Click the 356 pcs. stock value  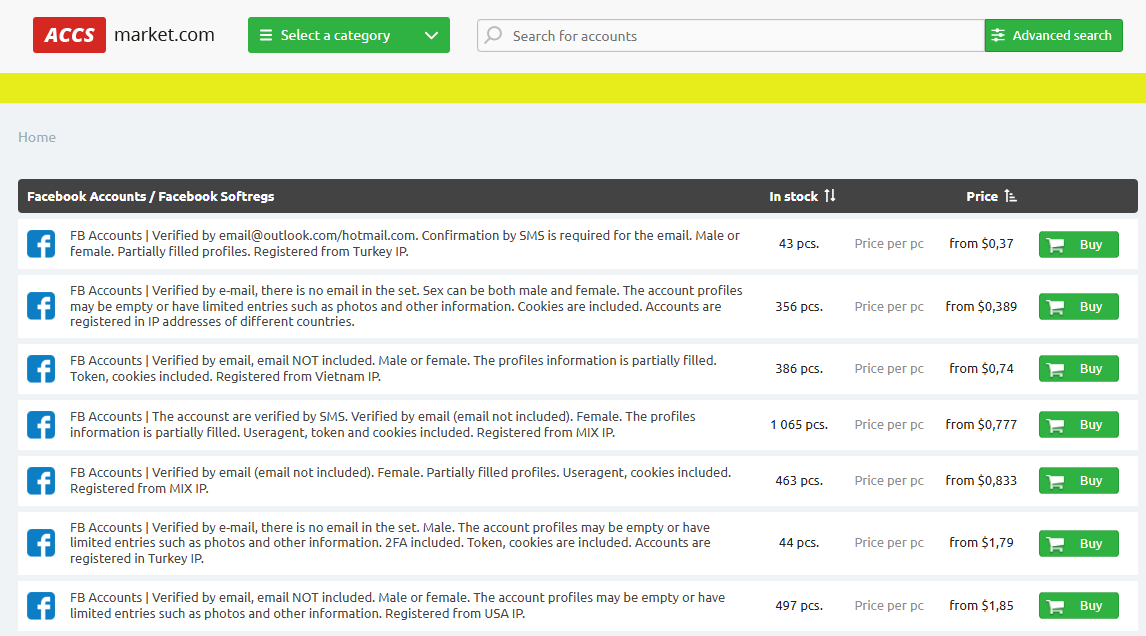click(799, 306)
